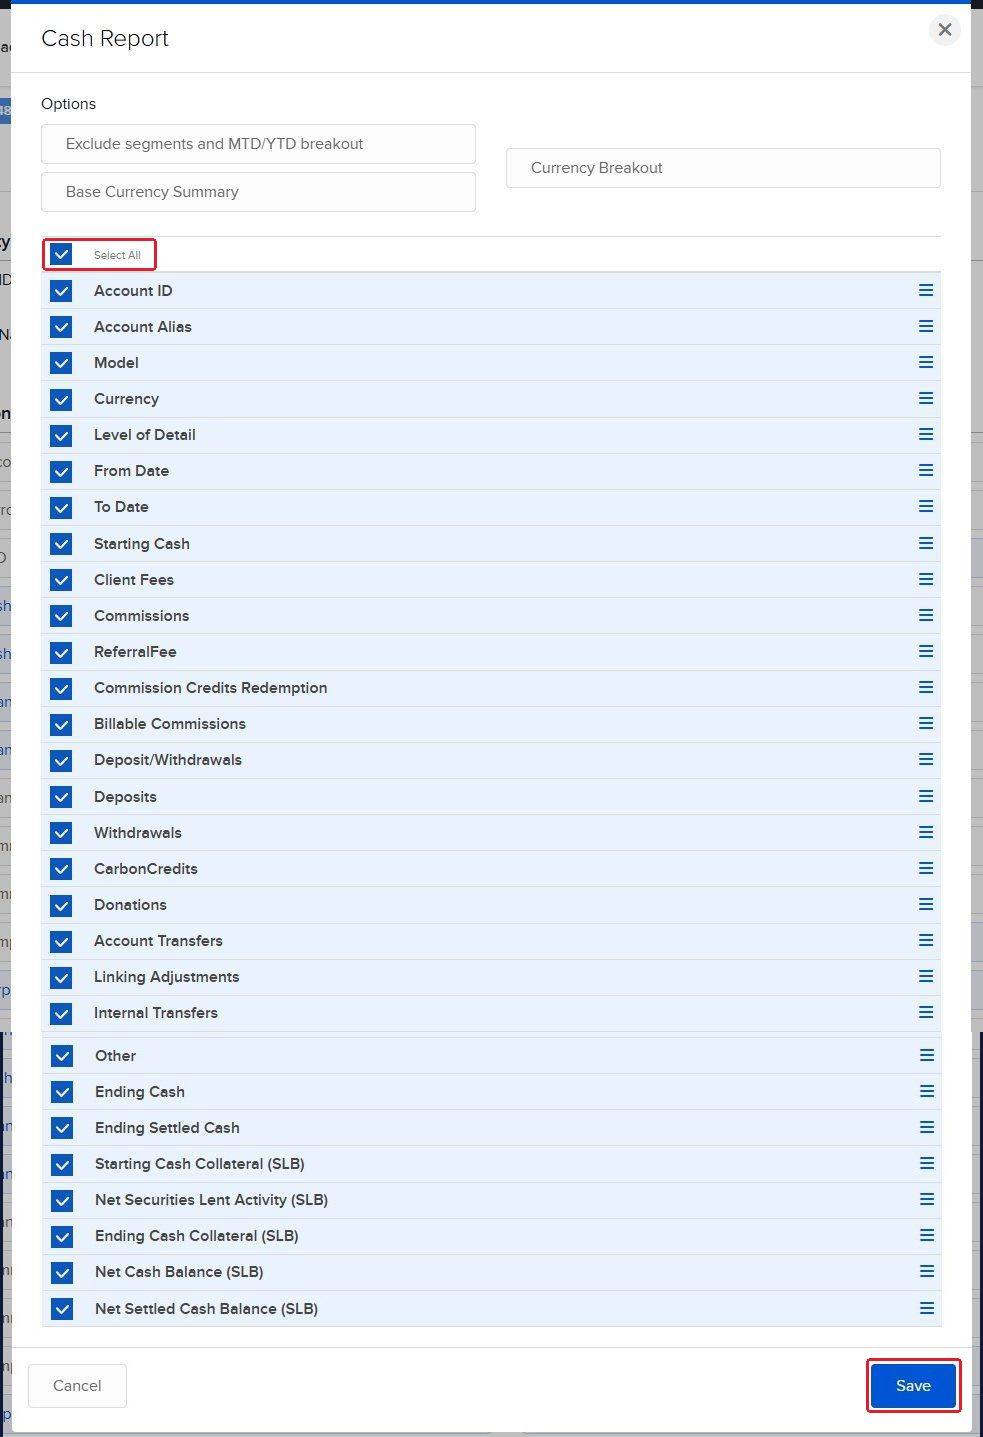The image size is (983, 1437).
Task: Click the reorder handle for Withdrawals row
Action: pyautogui.click(x=926, y=832)
